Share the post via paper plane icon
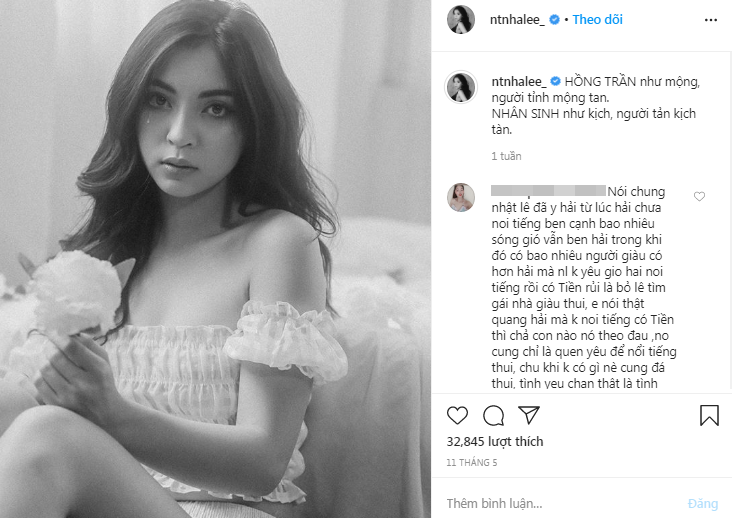 529,414
